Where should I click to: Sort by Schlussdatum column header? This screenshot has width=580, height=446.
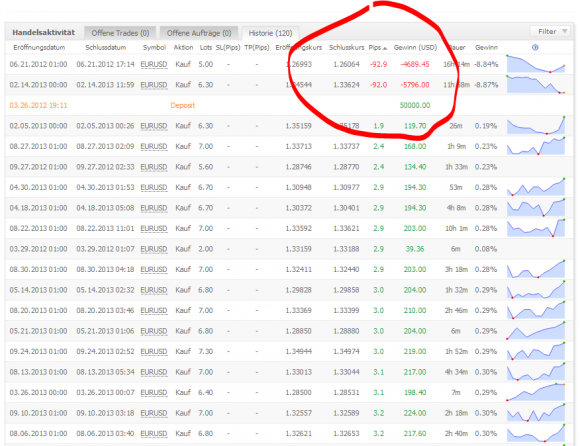pos(106,47)
